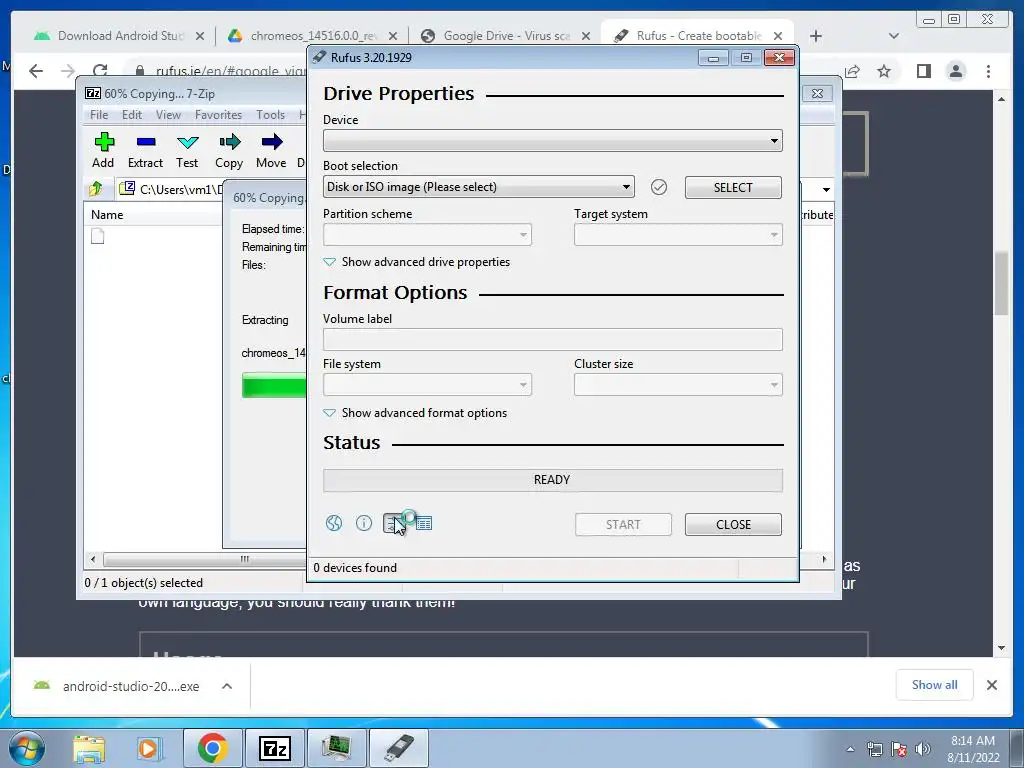Open Rufus About info icon
This screenshot has width=1024, height=768.
(364, 523)
